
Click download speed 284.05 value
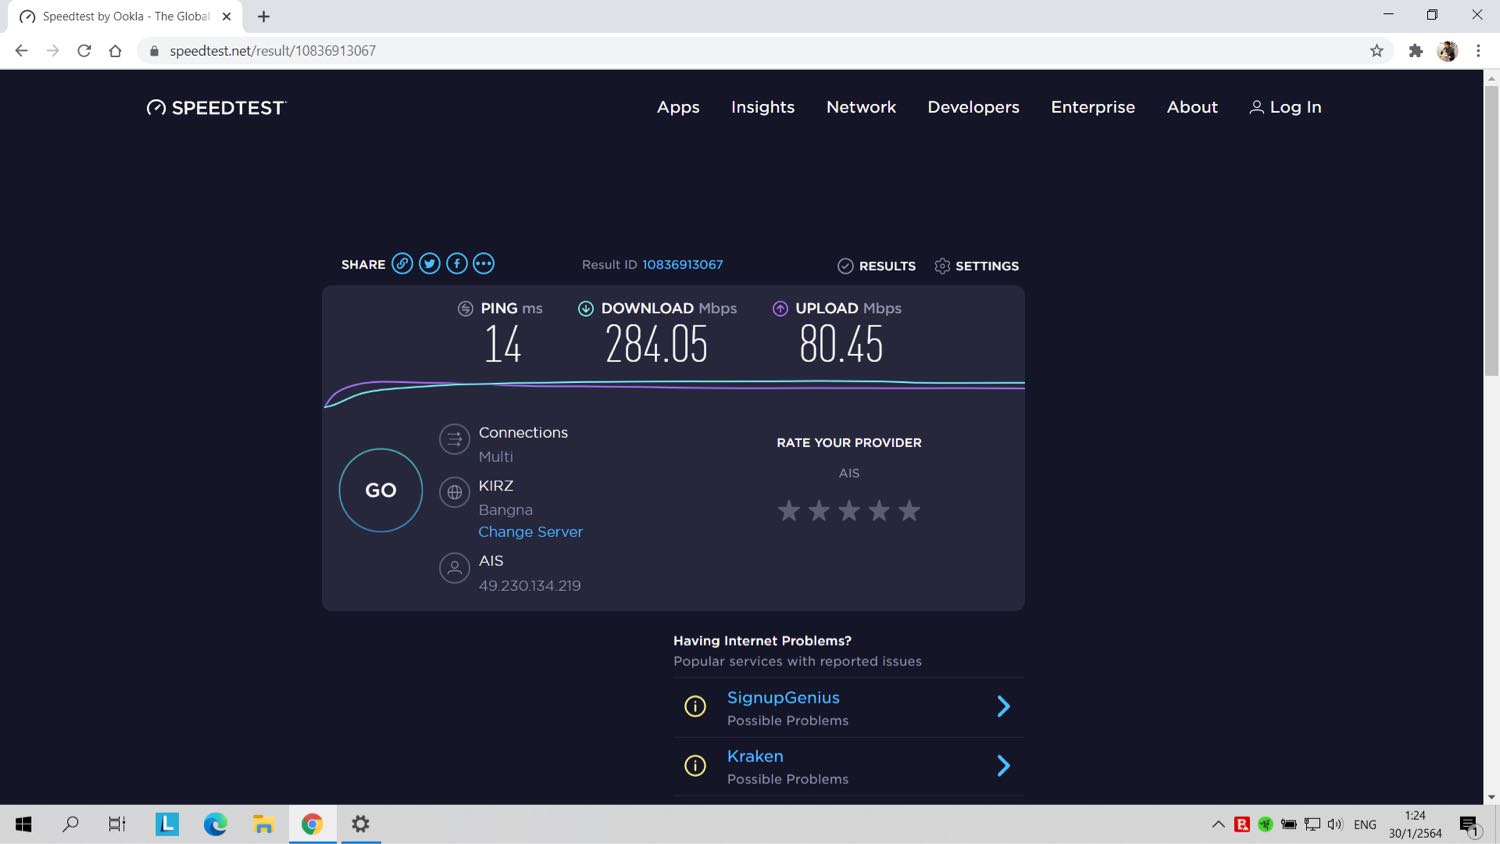(x=656, y=345)
